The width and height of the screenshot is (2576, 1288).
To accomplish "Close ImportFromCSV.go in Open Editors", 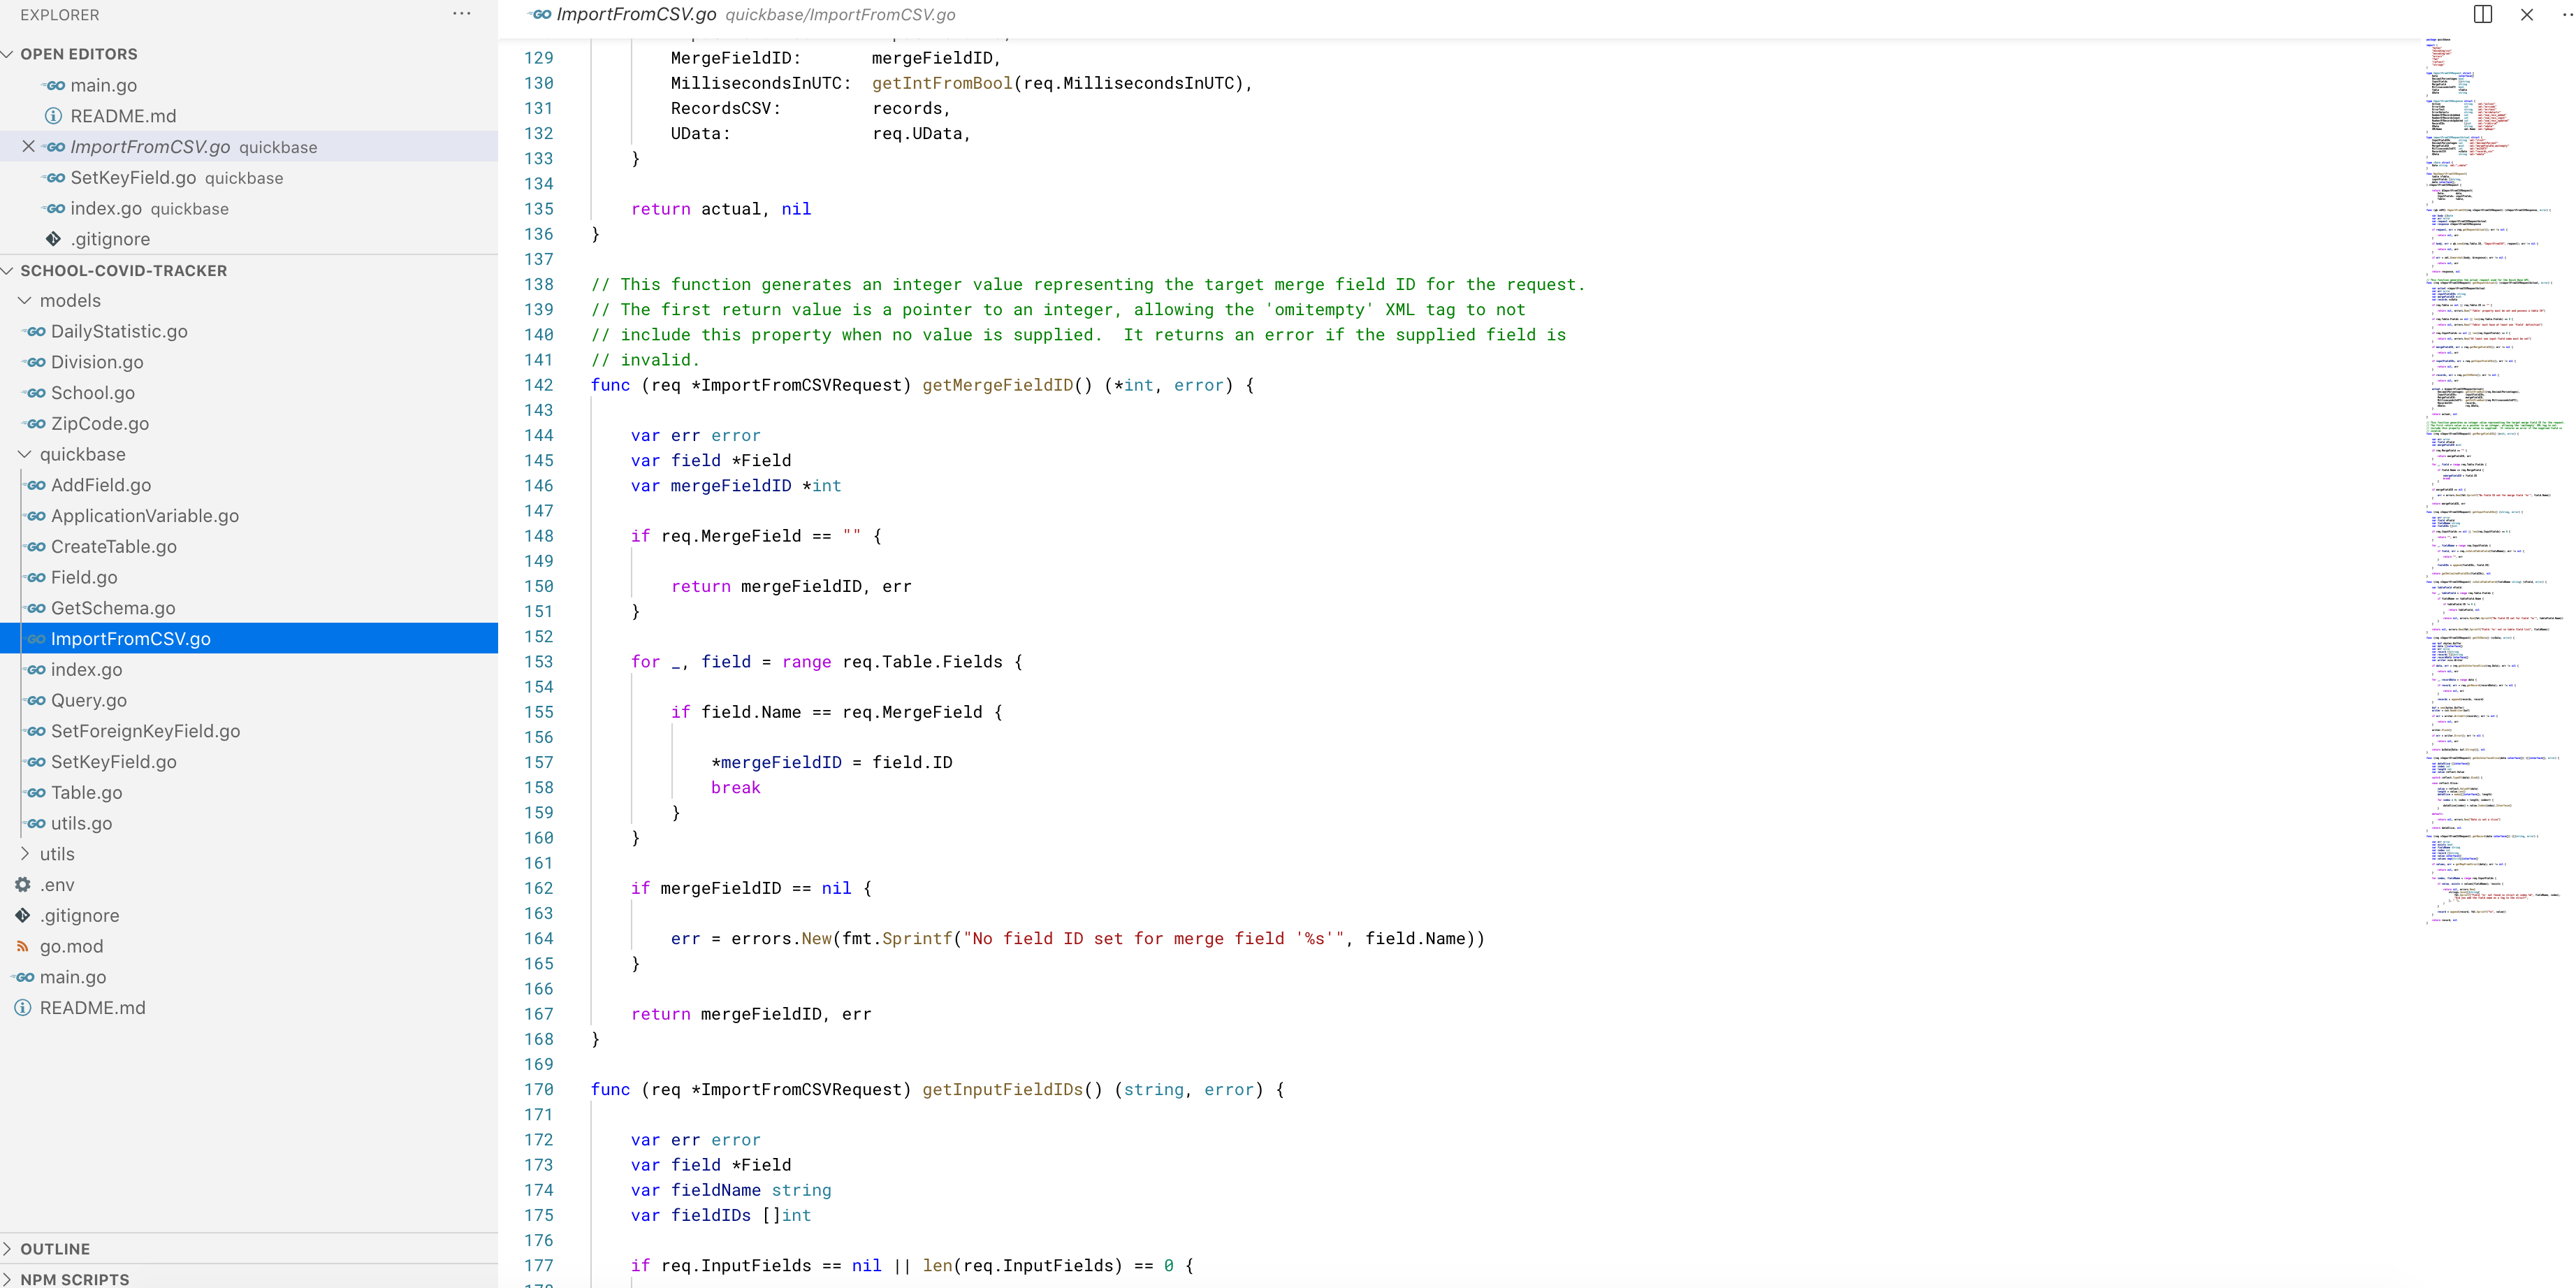I will 28,147.
